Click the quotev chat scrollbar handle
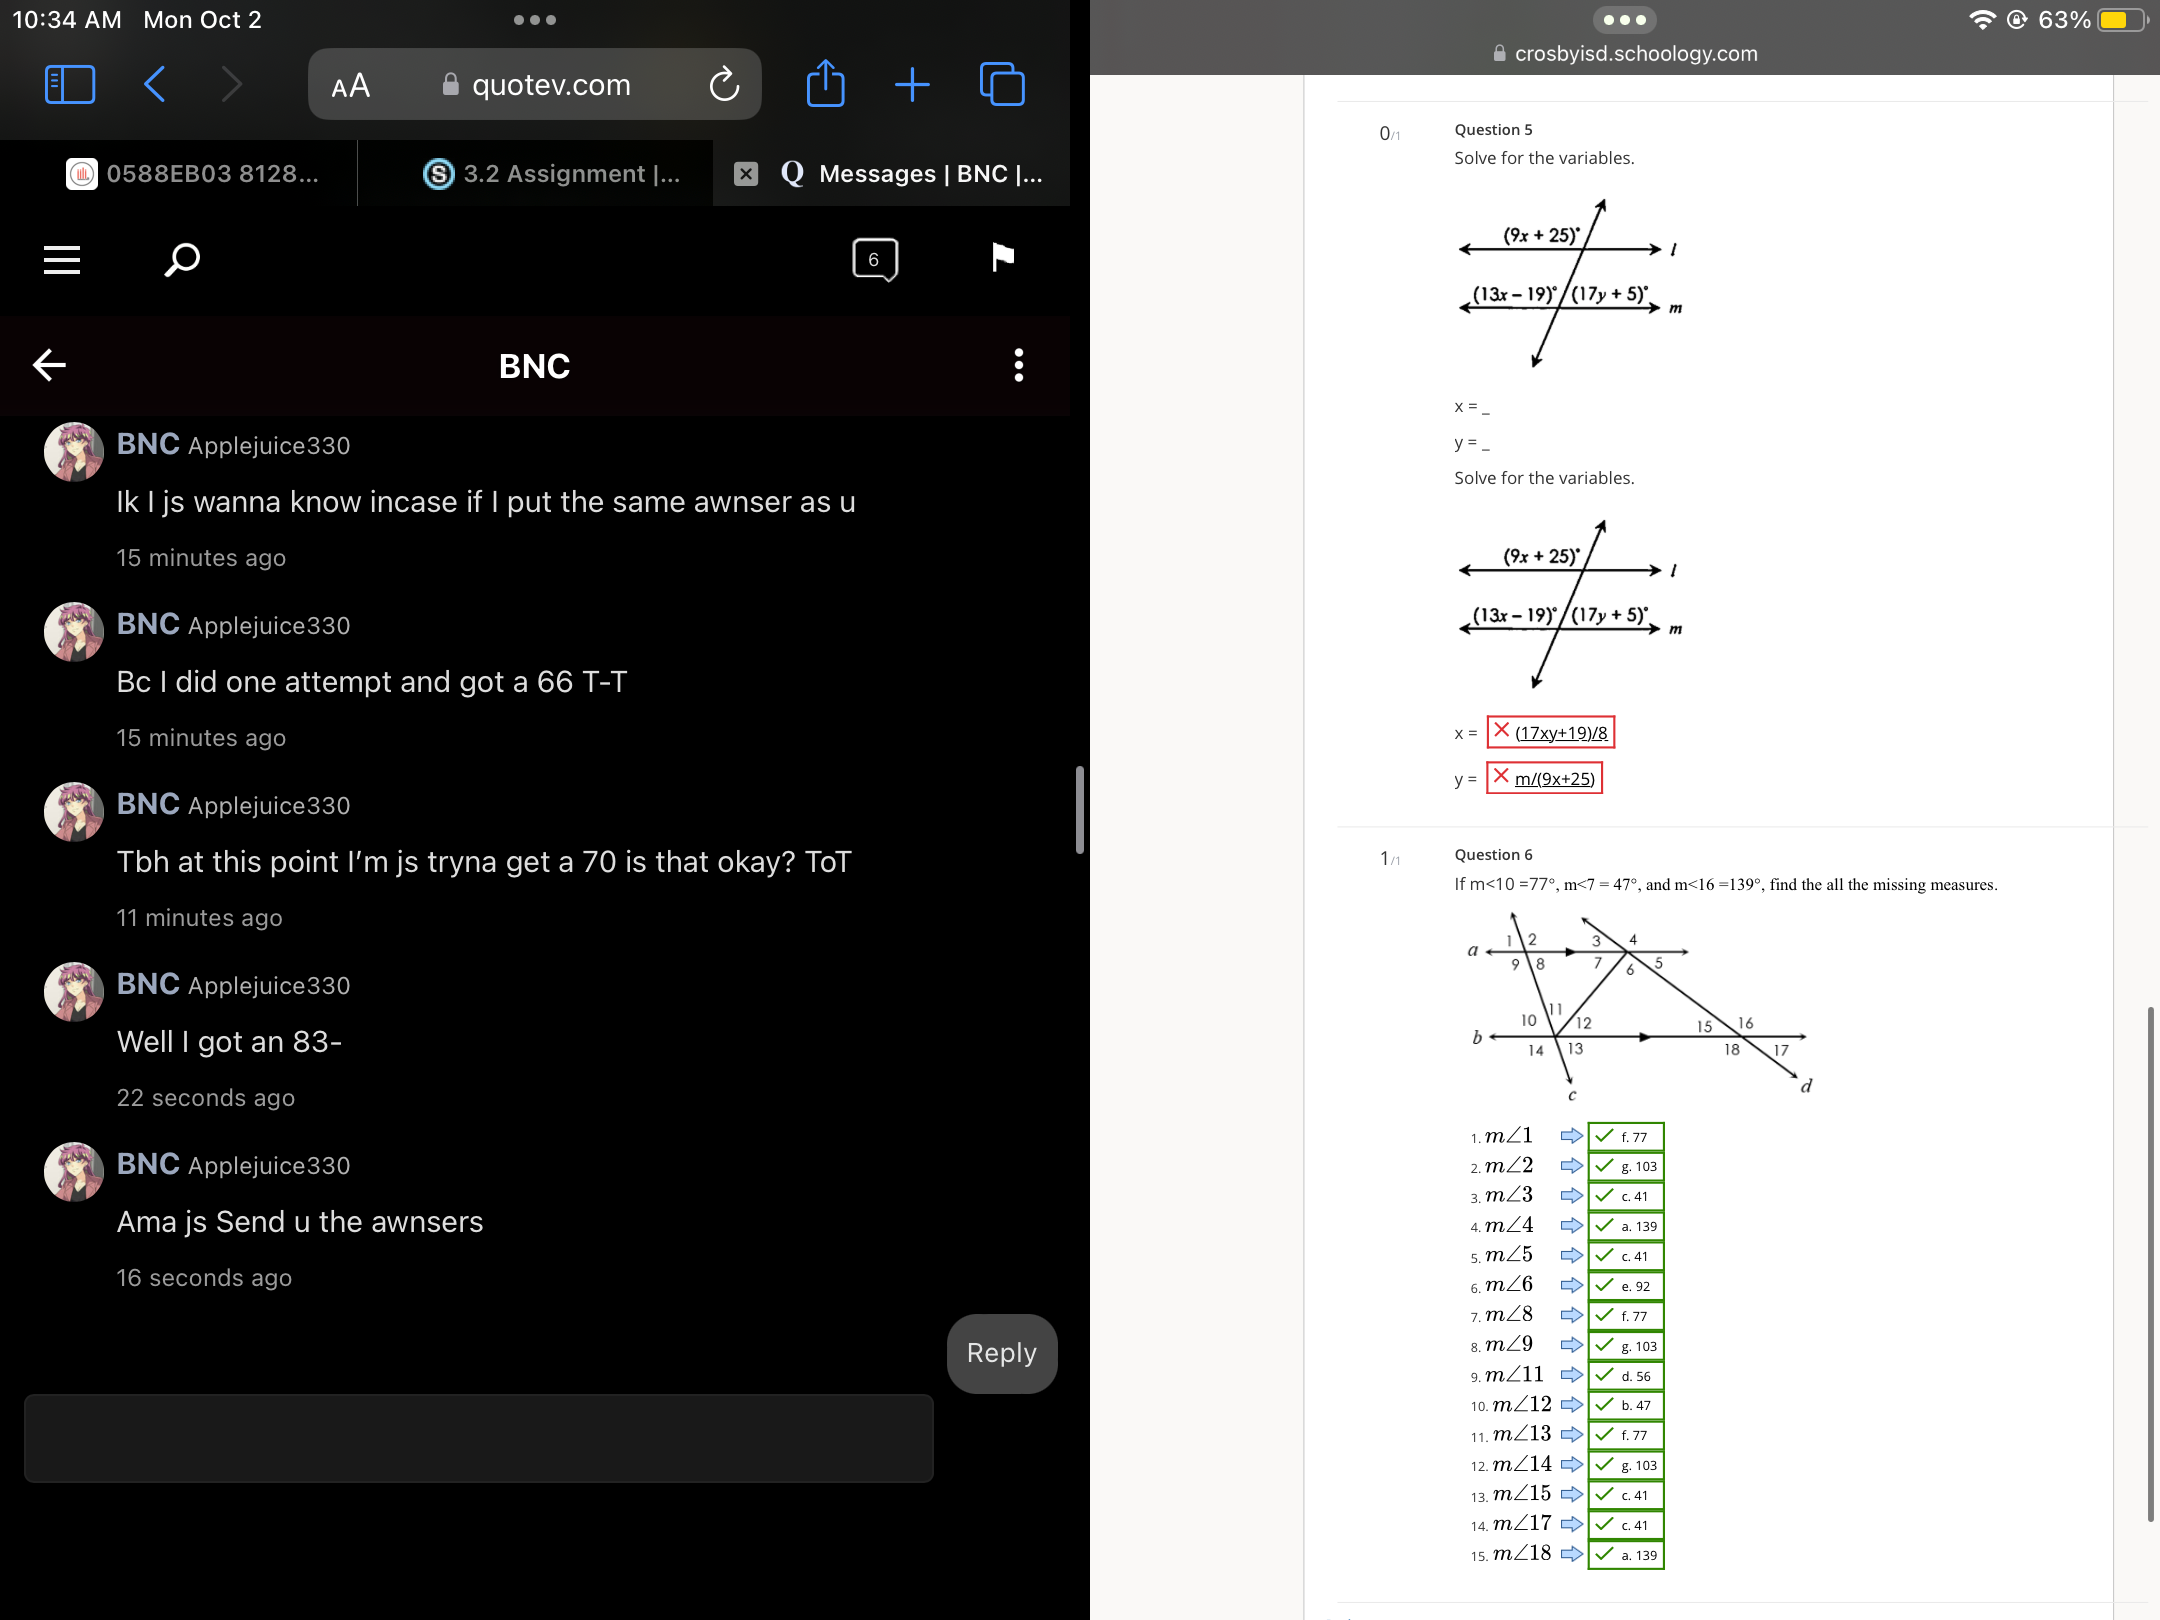Viewport: 2160px width, 1620px height. point(1079,810)
